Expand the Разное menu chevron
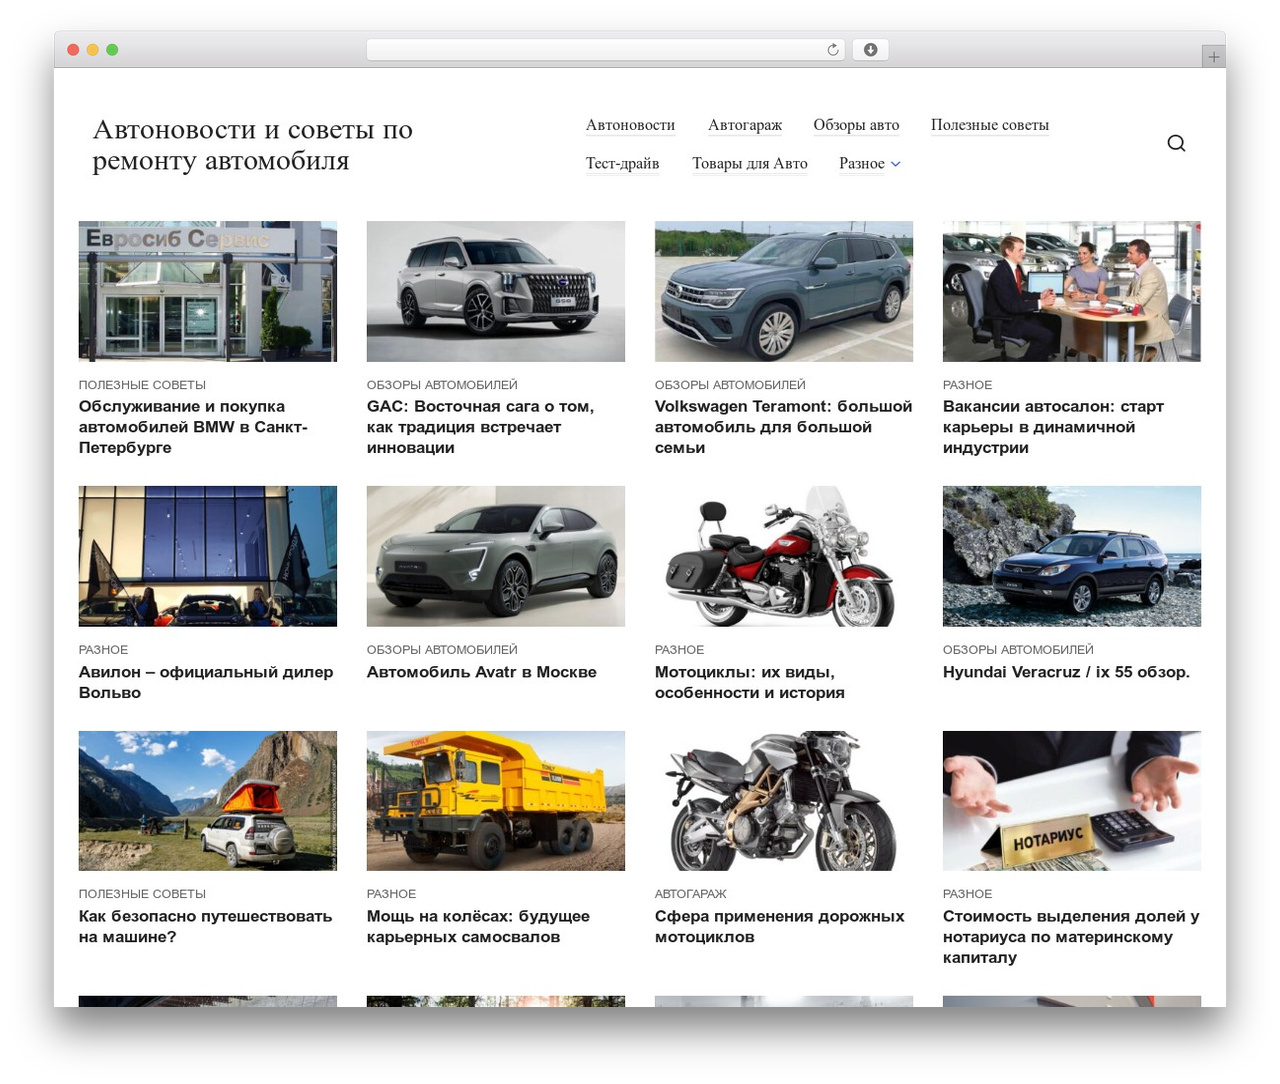The image size is (1280, 1084). pyautogui.click(x=895, y=164)
